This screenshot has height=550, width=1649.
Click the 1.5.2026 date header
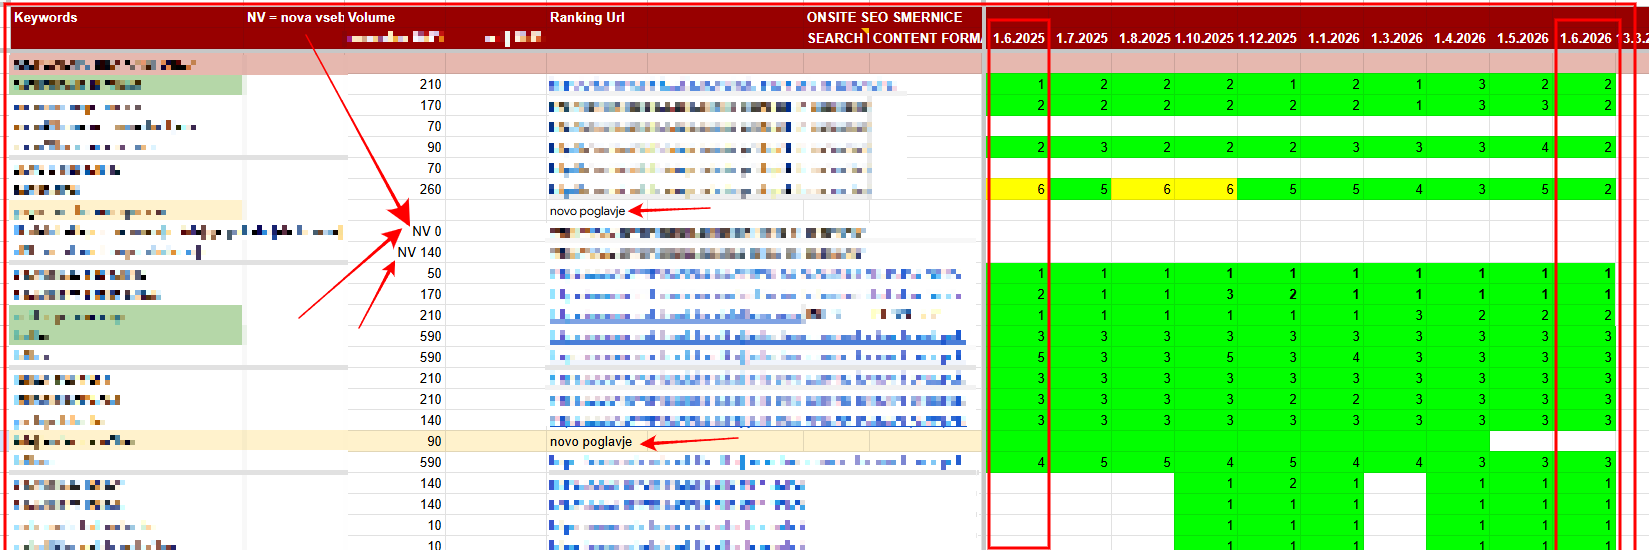tap(1522, 38)
